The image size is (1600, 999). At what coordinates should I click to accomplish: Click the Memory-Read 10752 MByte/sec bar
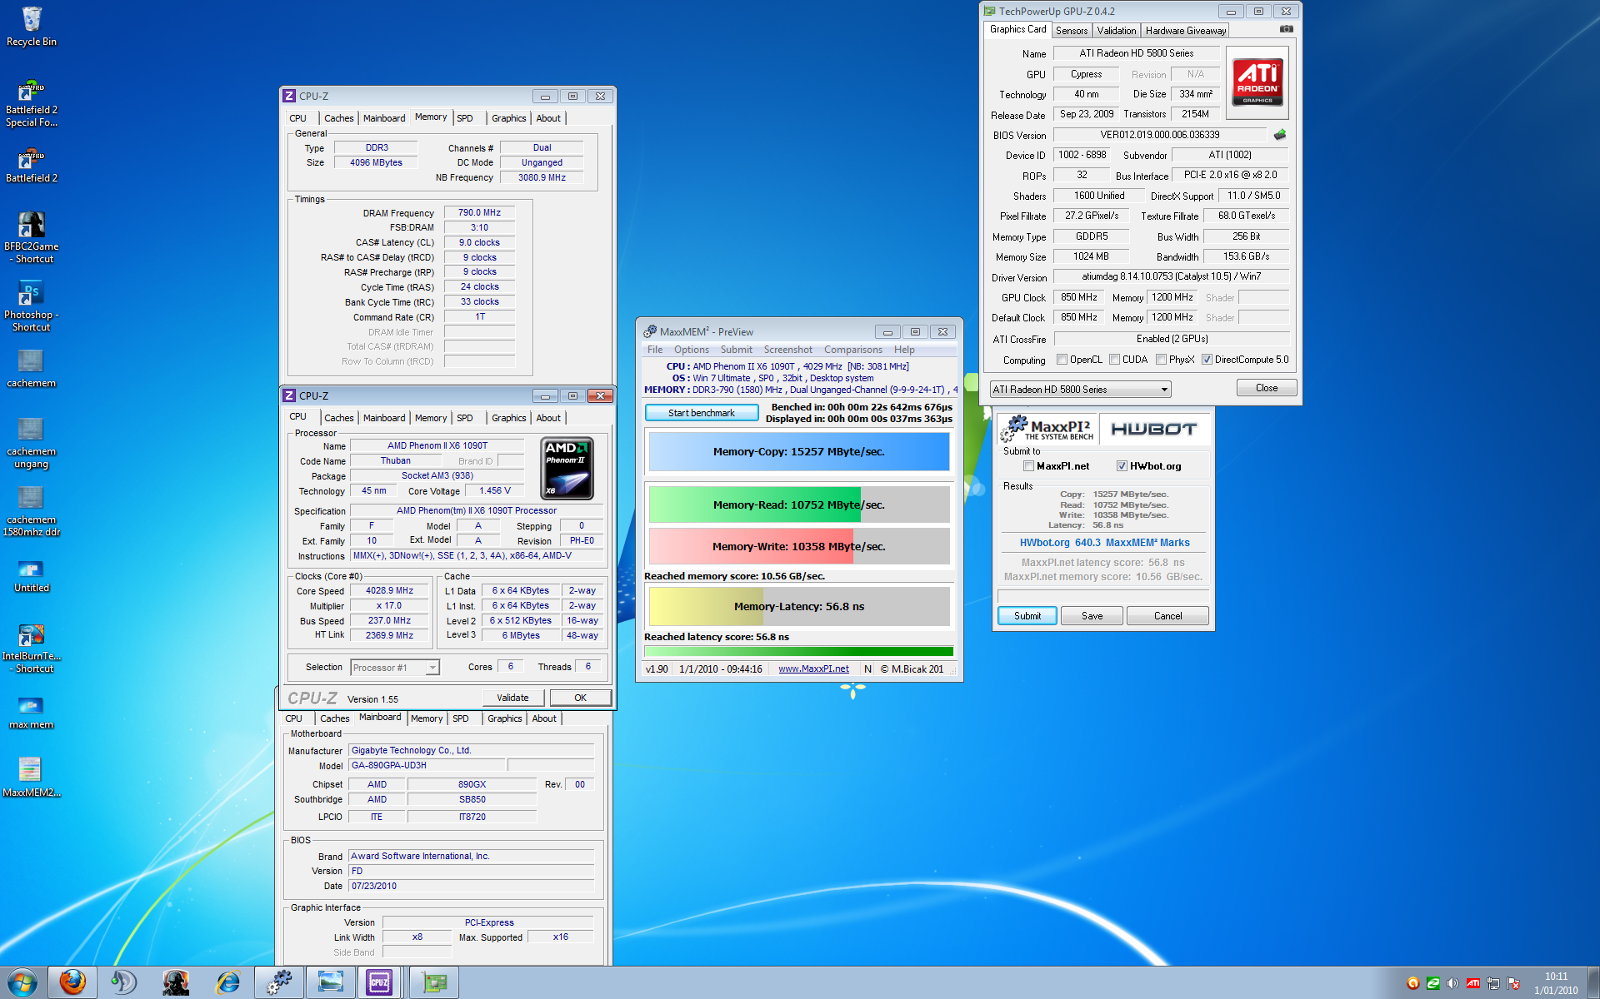(799, 505)
